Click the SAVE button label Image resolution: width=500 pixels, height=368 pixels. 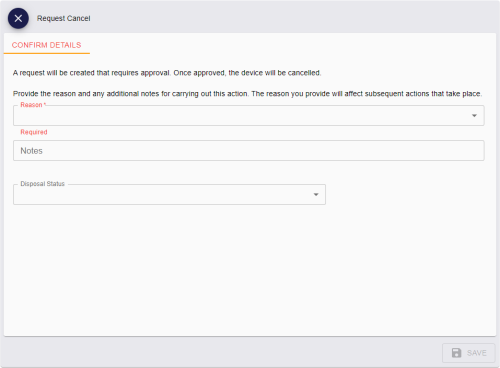(477, 353)
